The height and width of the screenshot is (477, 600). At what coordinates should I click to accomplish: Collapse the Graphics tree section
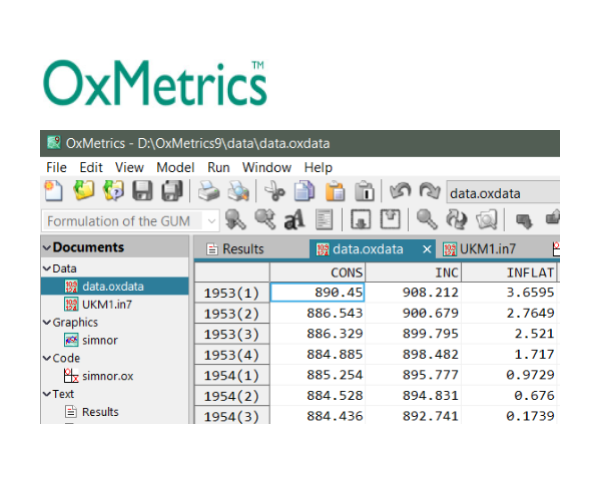[46, 322]
